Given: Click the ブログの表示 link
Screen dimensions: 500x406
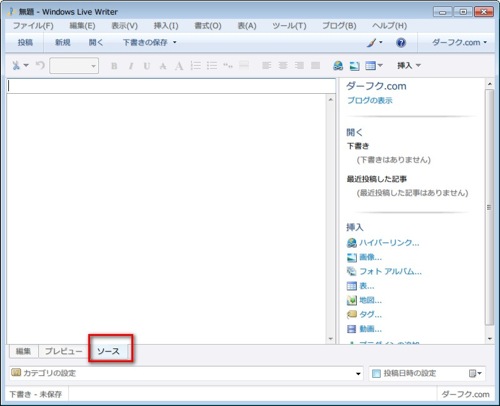Looking at the screenshot, I should (x=370, y=100).
